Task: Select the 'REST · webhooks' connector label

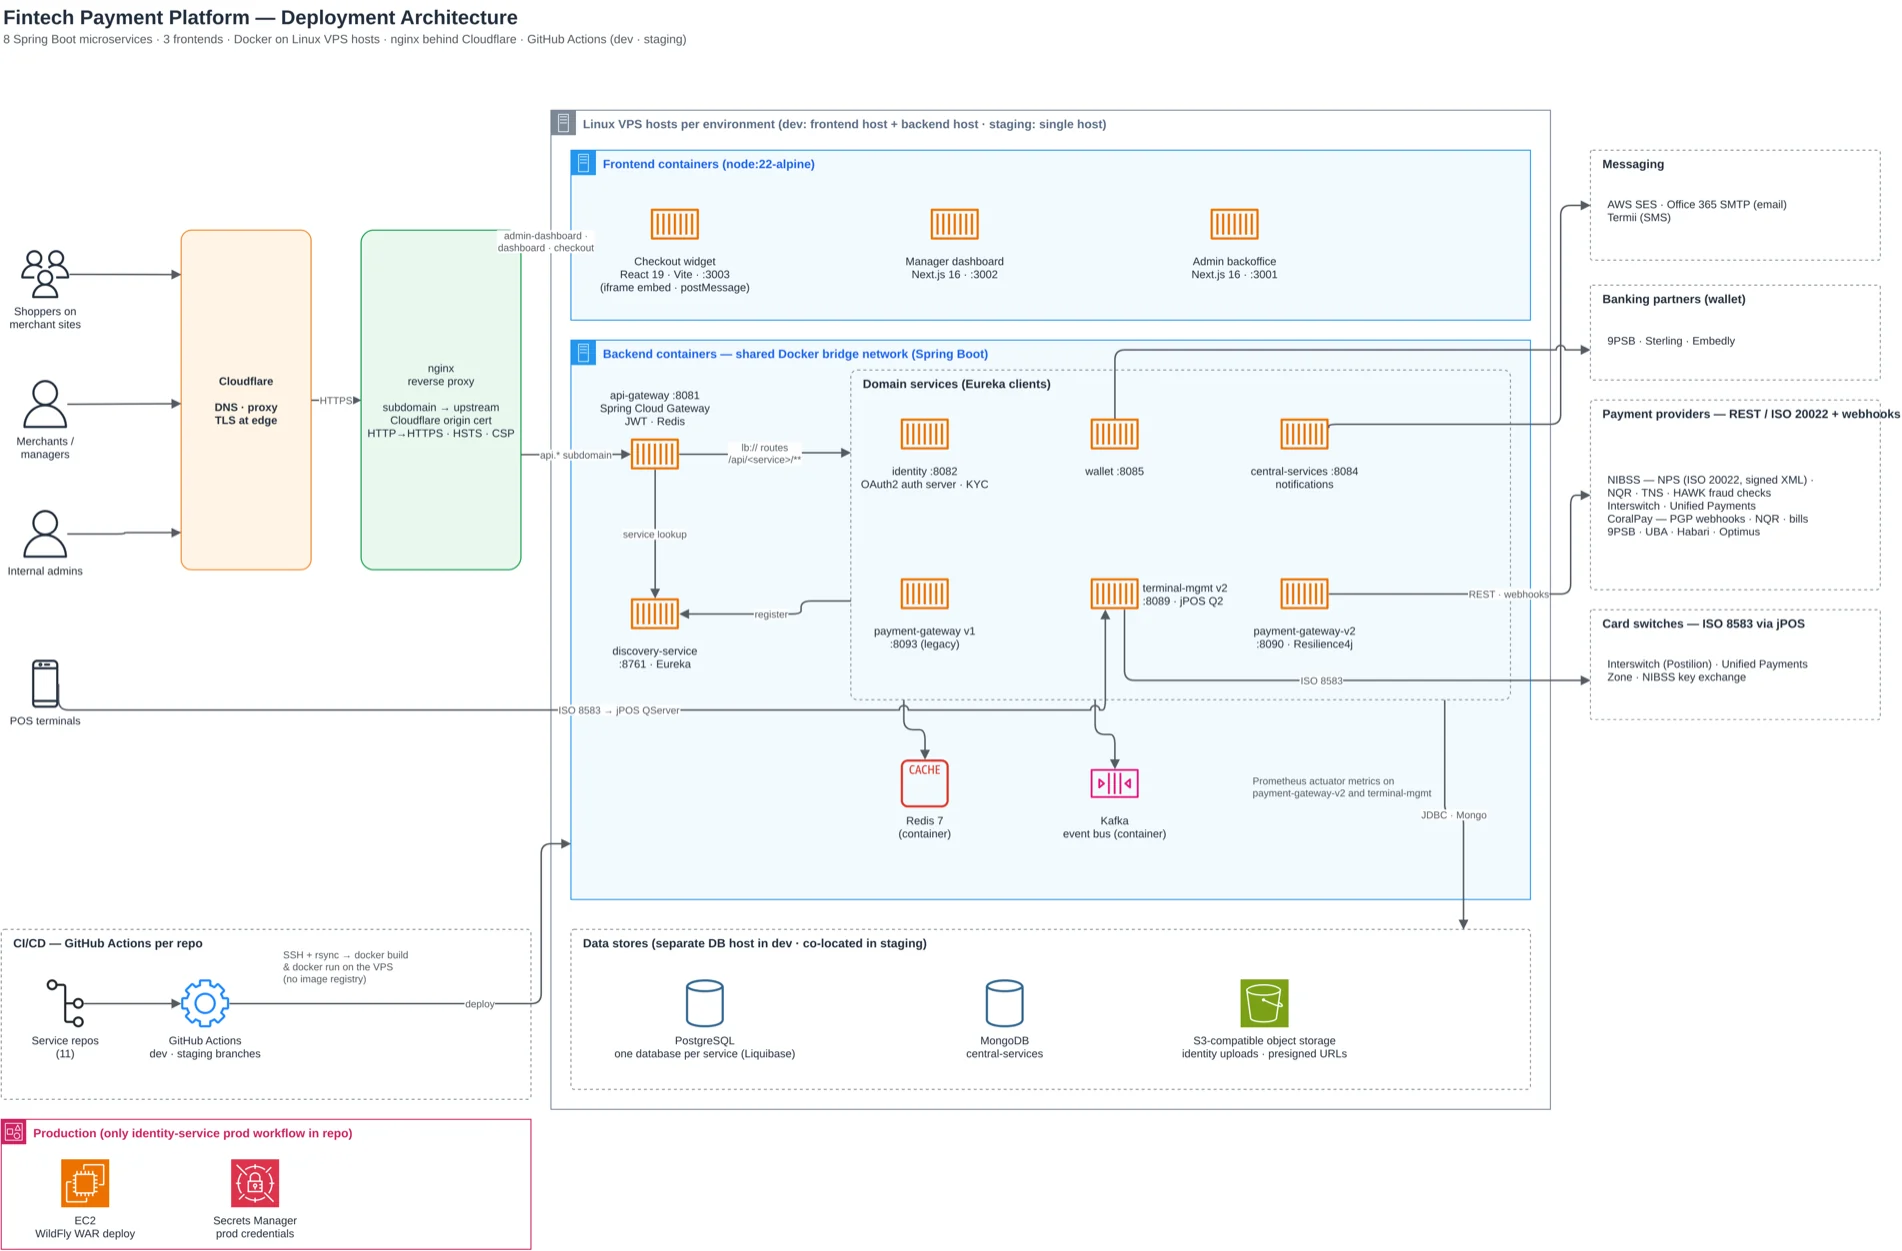Action: coord(1508,594)
